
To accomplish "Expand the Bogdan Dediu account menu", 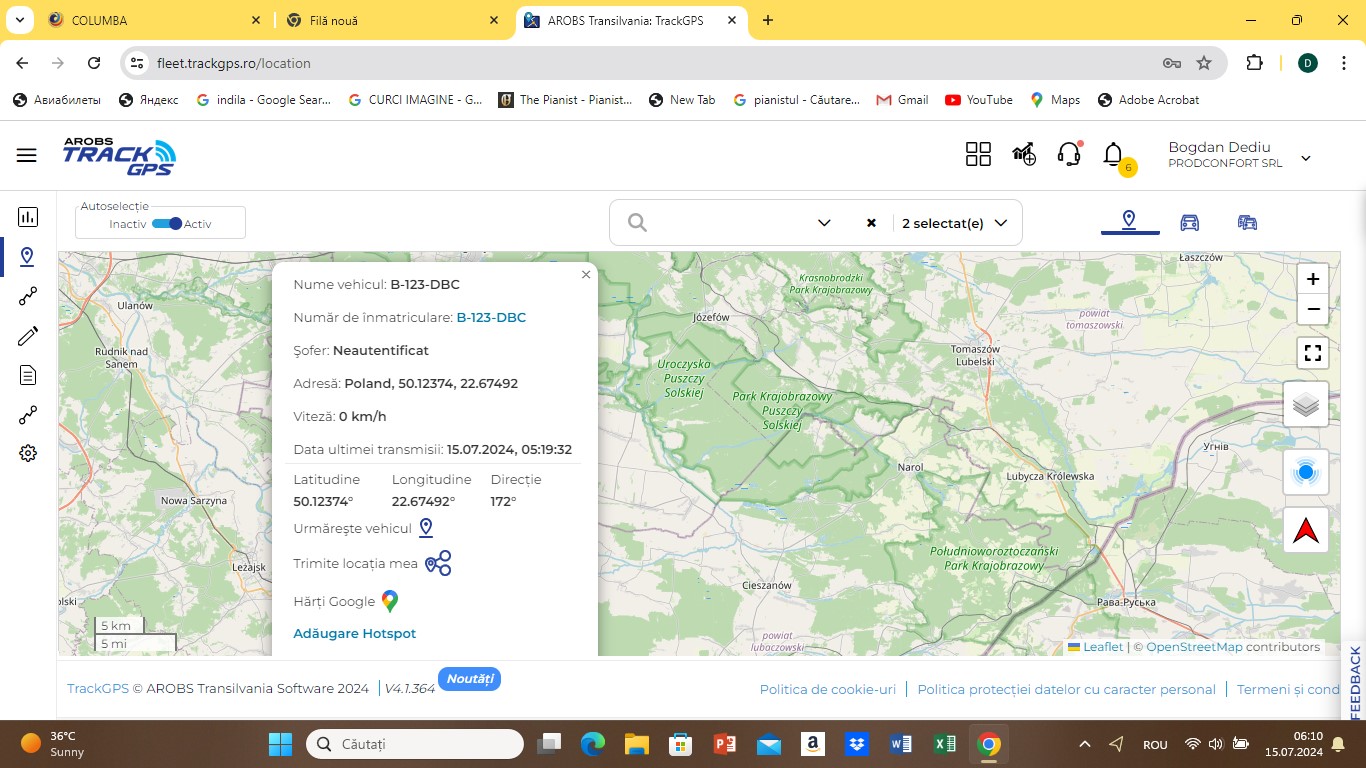I will (1305, 158).
